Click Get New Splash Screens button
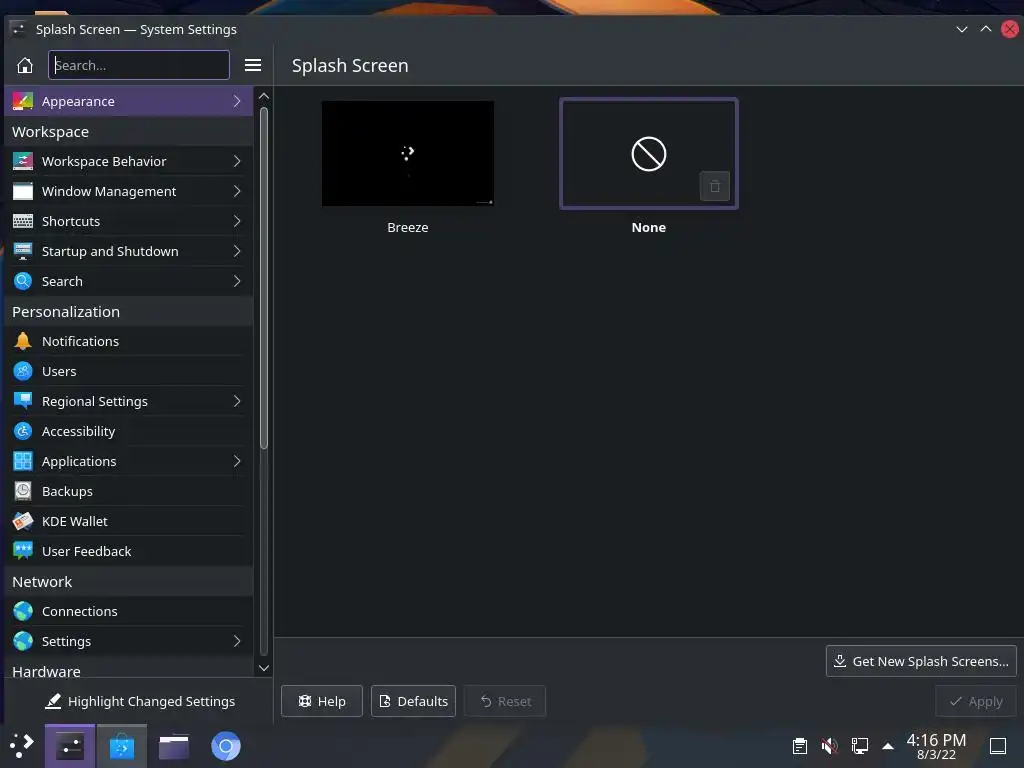The height and width of the screenshot is (768, 1024). pos(921,661)
